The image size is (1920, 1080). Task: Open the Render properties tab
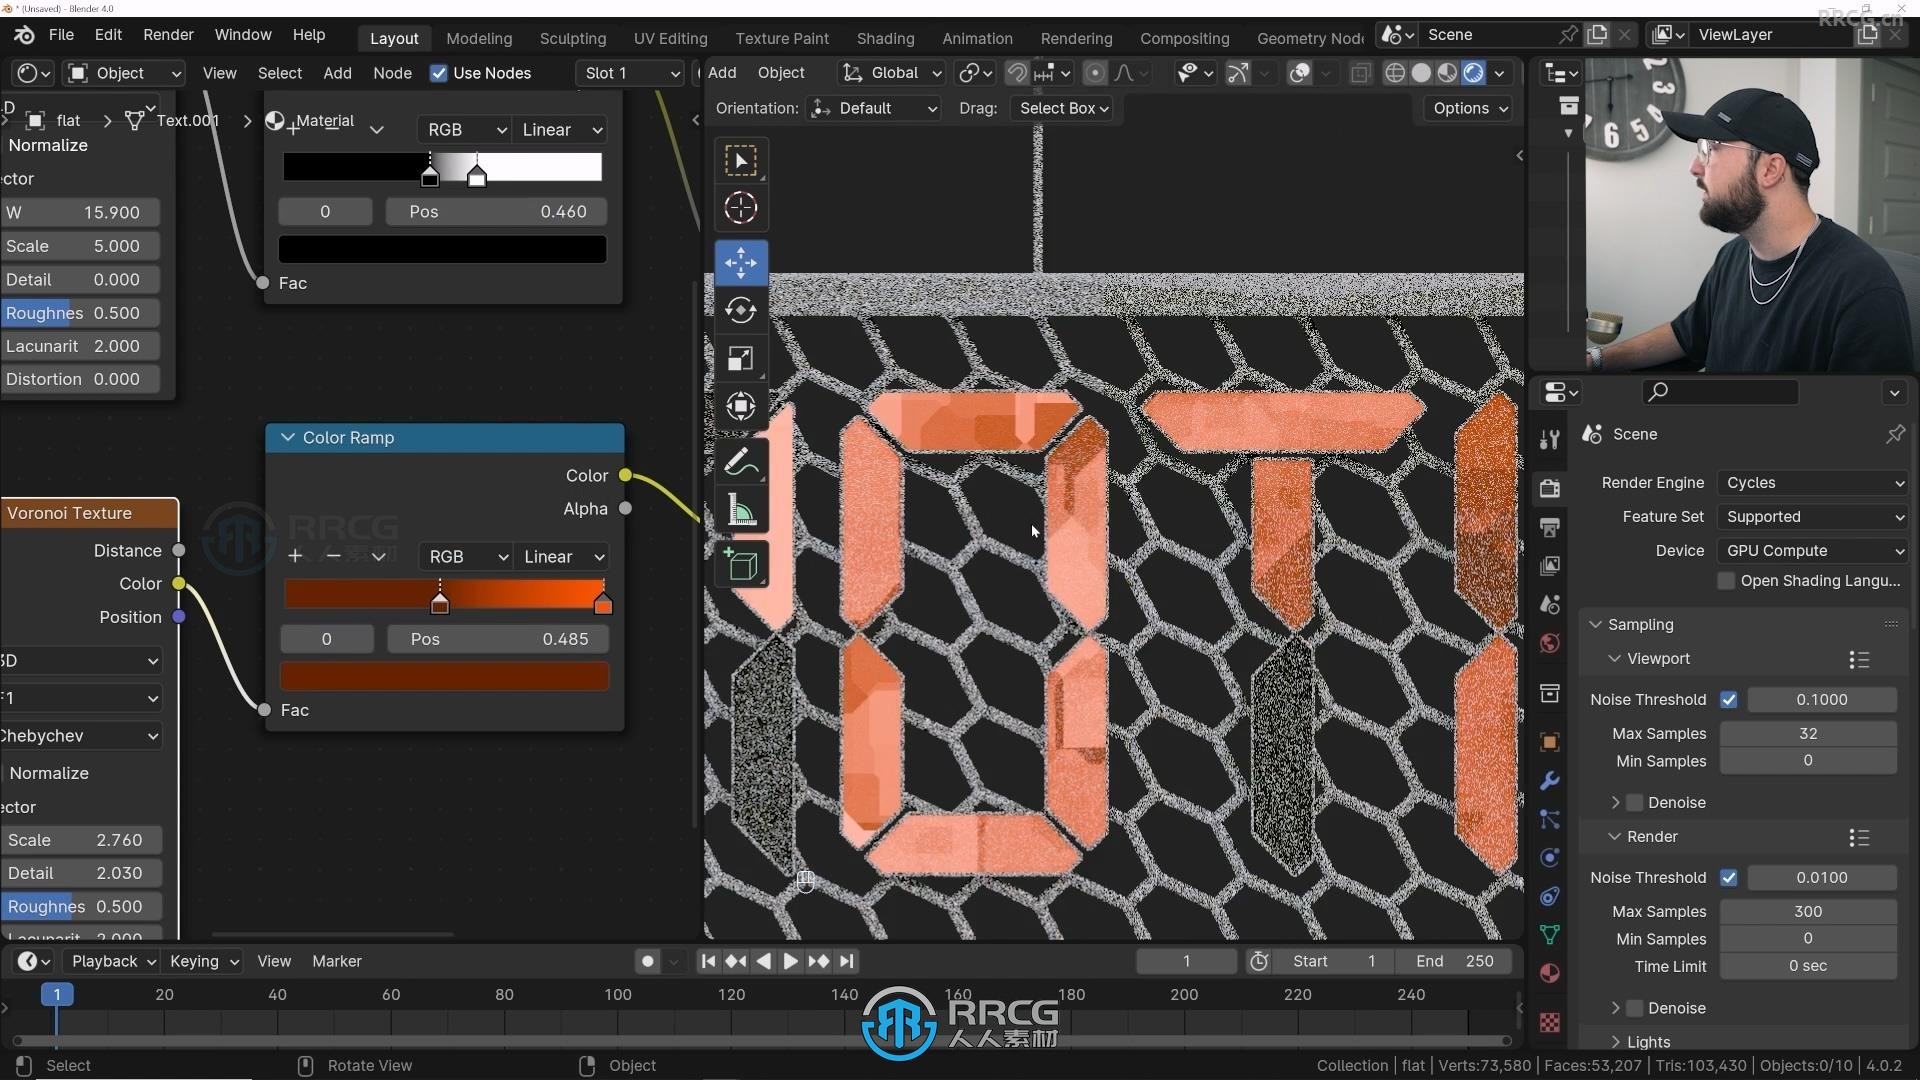[1550, 488]
